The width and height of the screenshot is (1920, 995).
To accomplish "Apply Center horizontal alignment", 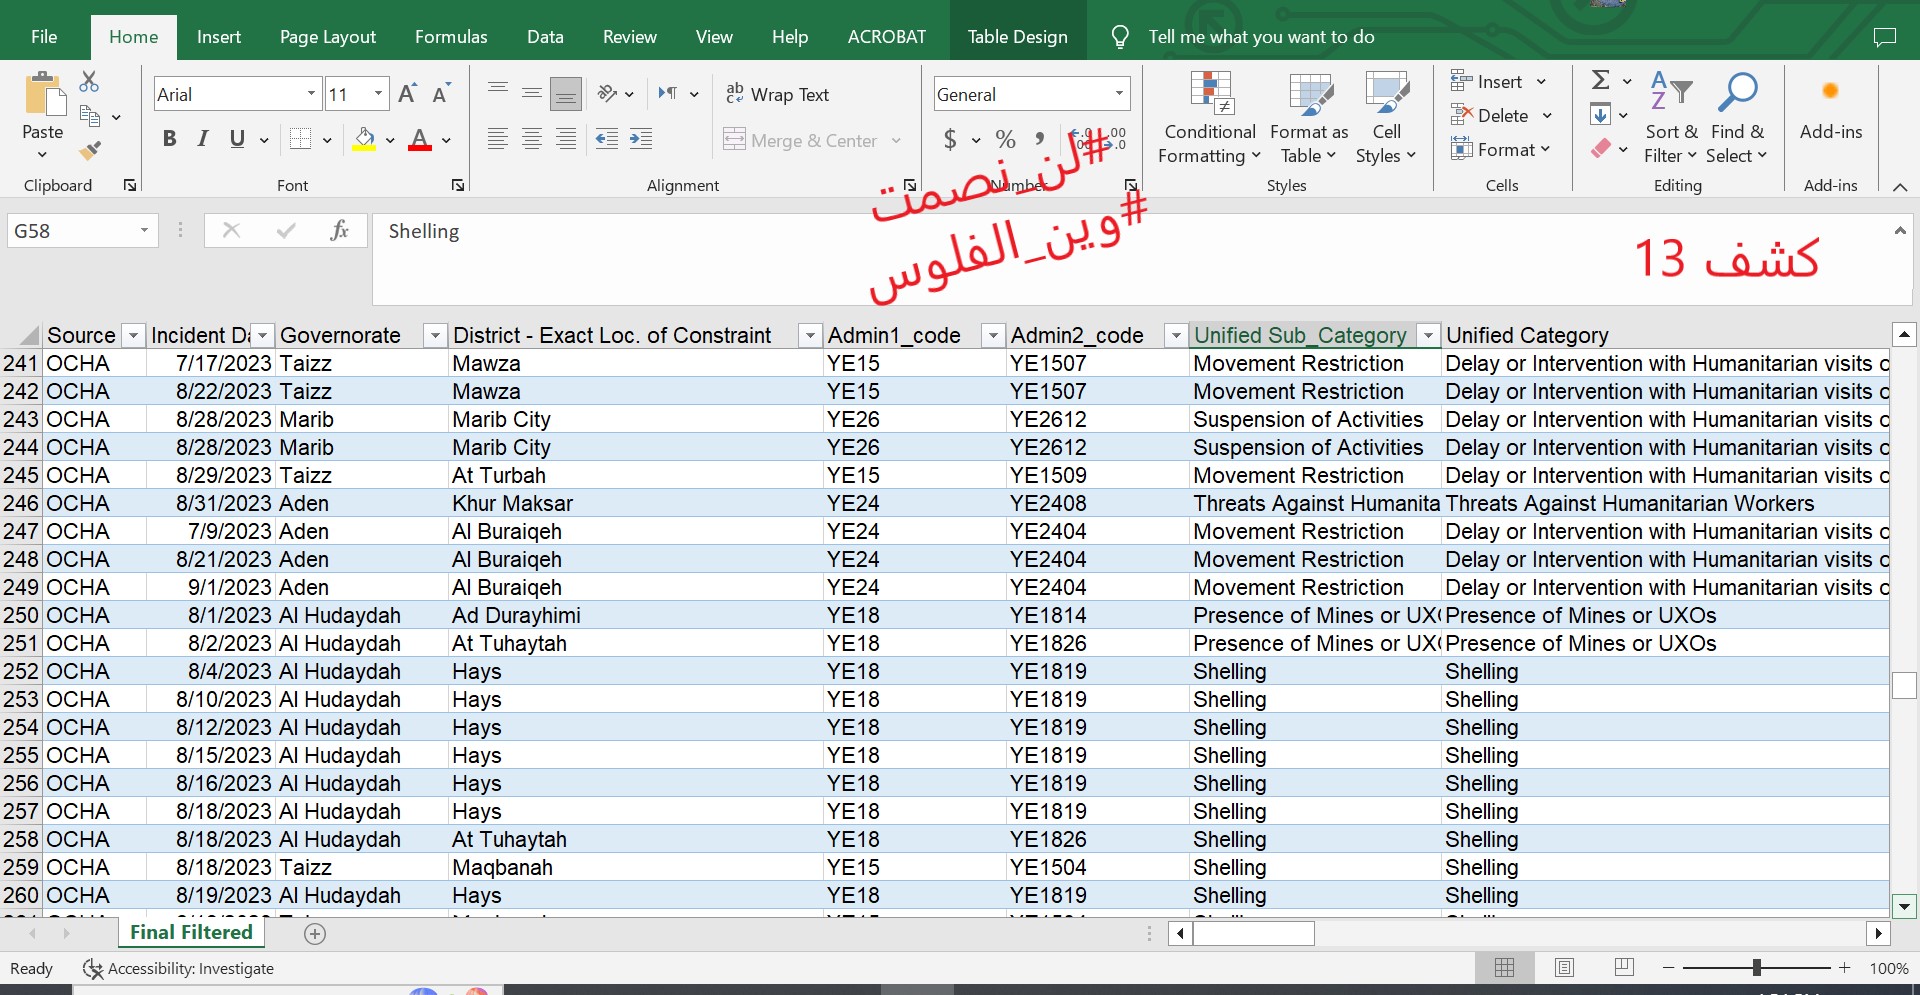I will (532, 140).
